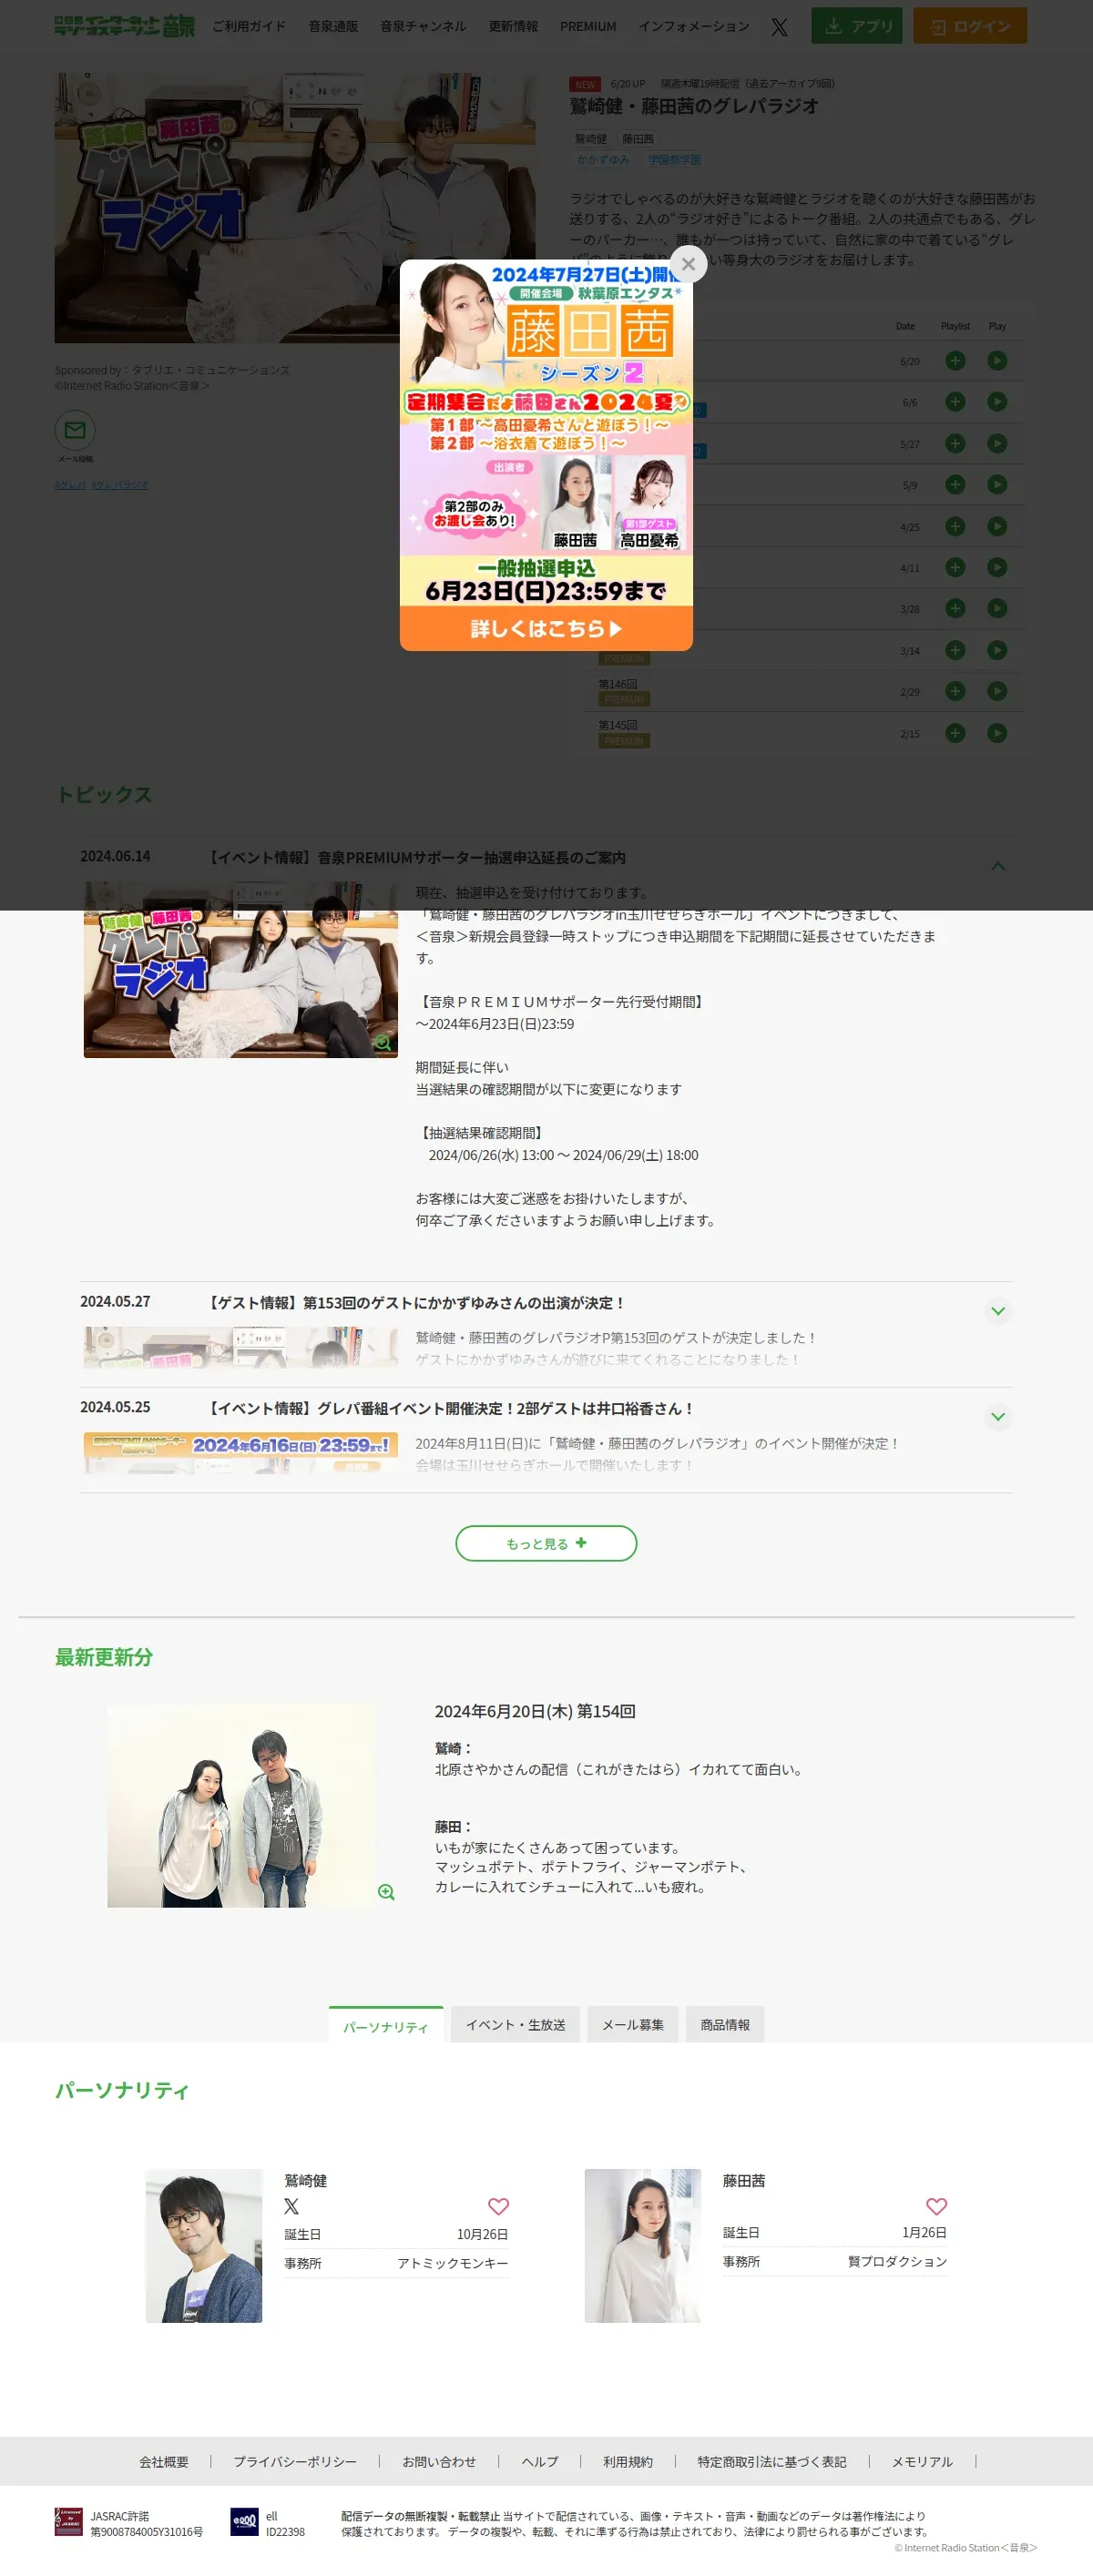This screenshot has height=2576, width=1093.
Task: Play the 6/20 episode
Action: pyautogui.click(x=997, y=361)
